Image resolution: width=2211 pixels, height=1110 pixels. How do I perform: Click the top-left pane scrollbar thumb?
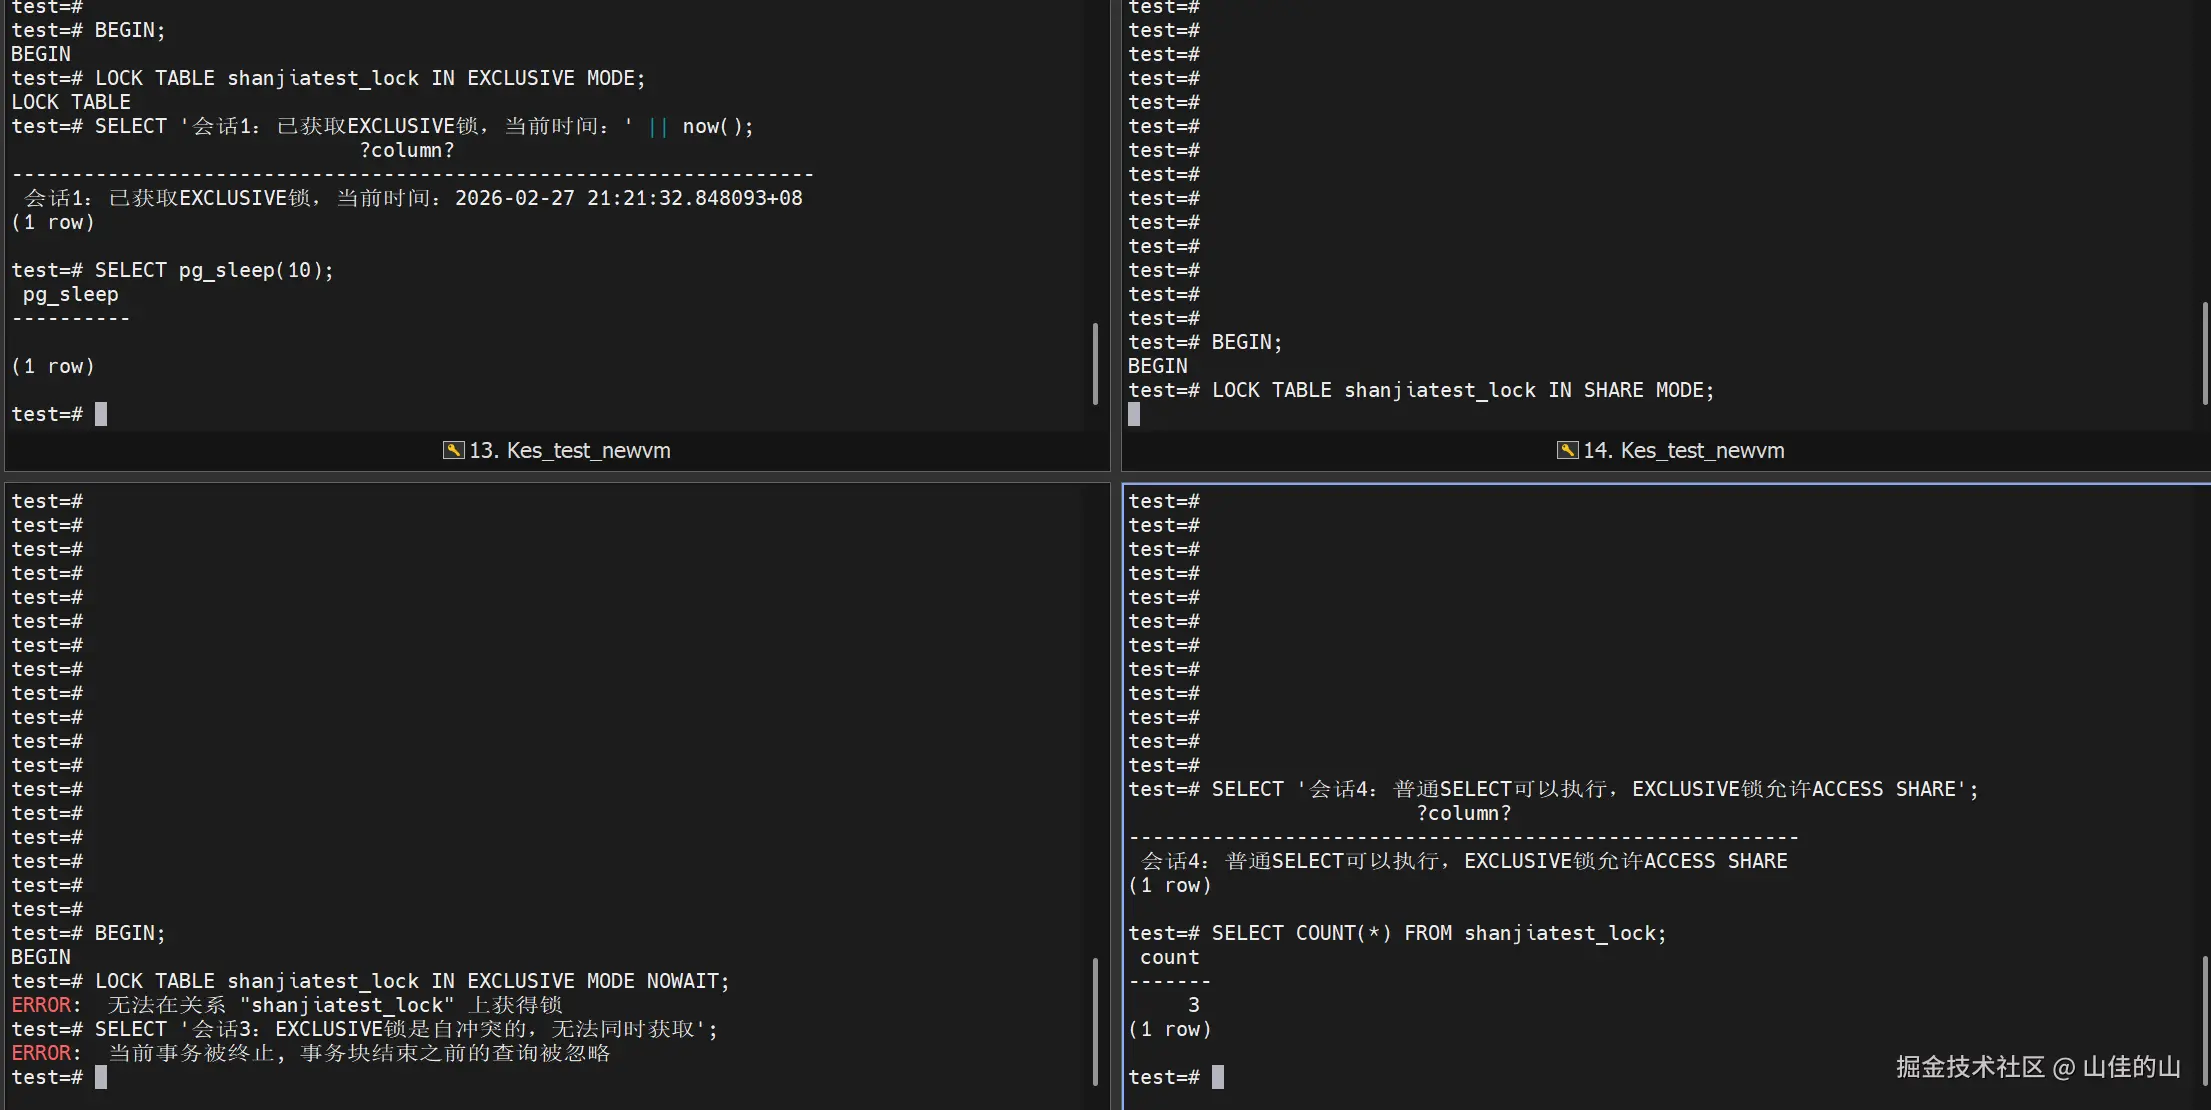click(1095, 362)
